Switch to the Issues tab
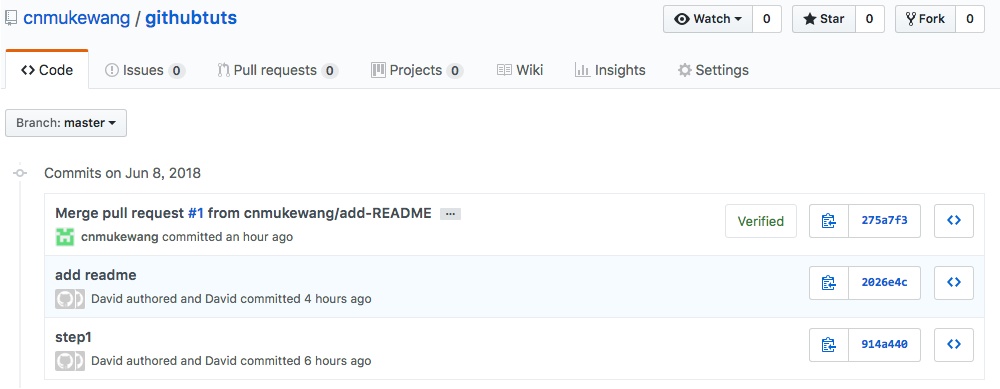Screen dimensions: 1000x389 [145, 70]
